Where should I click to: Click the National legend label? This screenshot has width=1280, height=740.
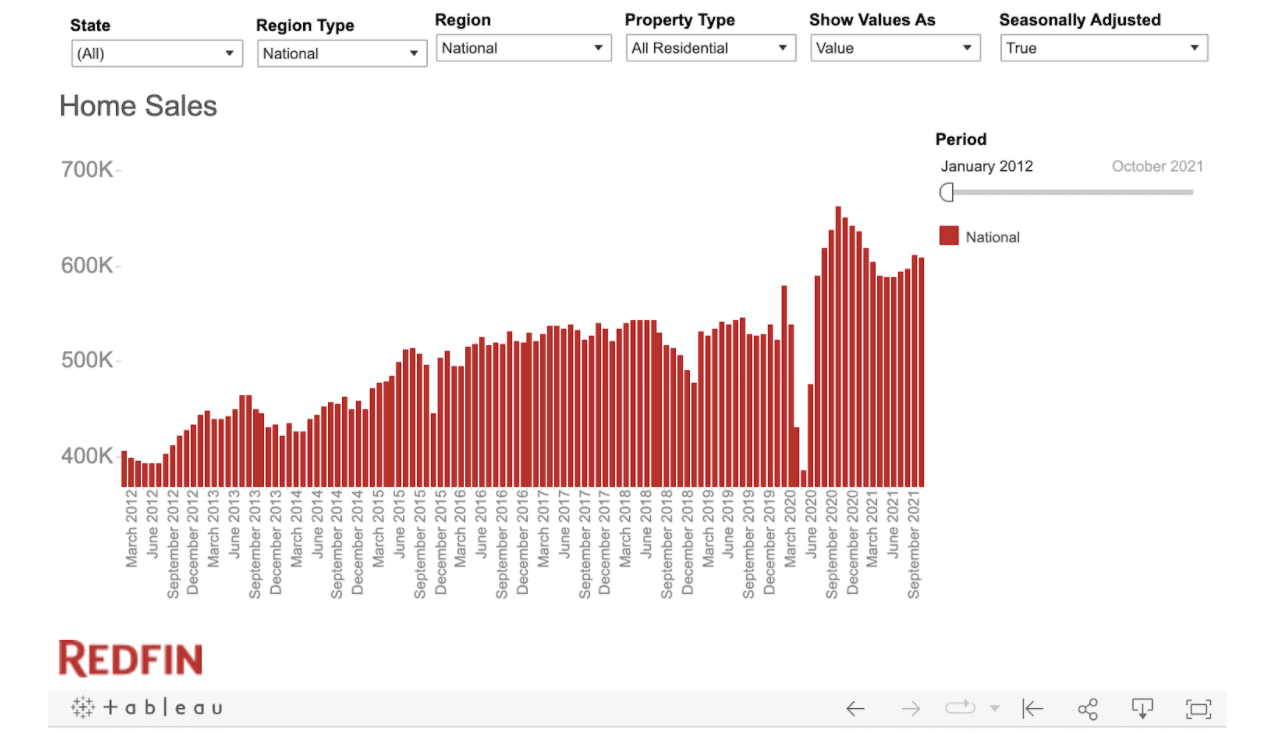(x=992, y=237)
